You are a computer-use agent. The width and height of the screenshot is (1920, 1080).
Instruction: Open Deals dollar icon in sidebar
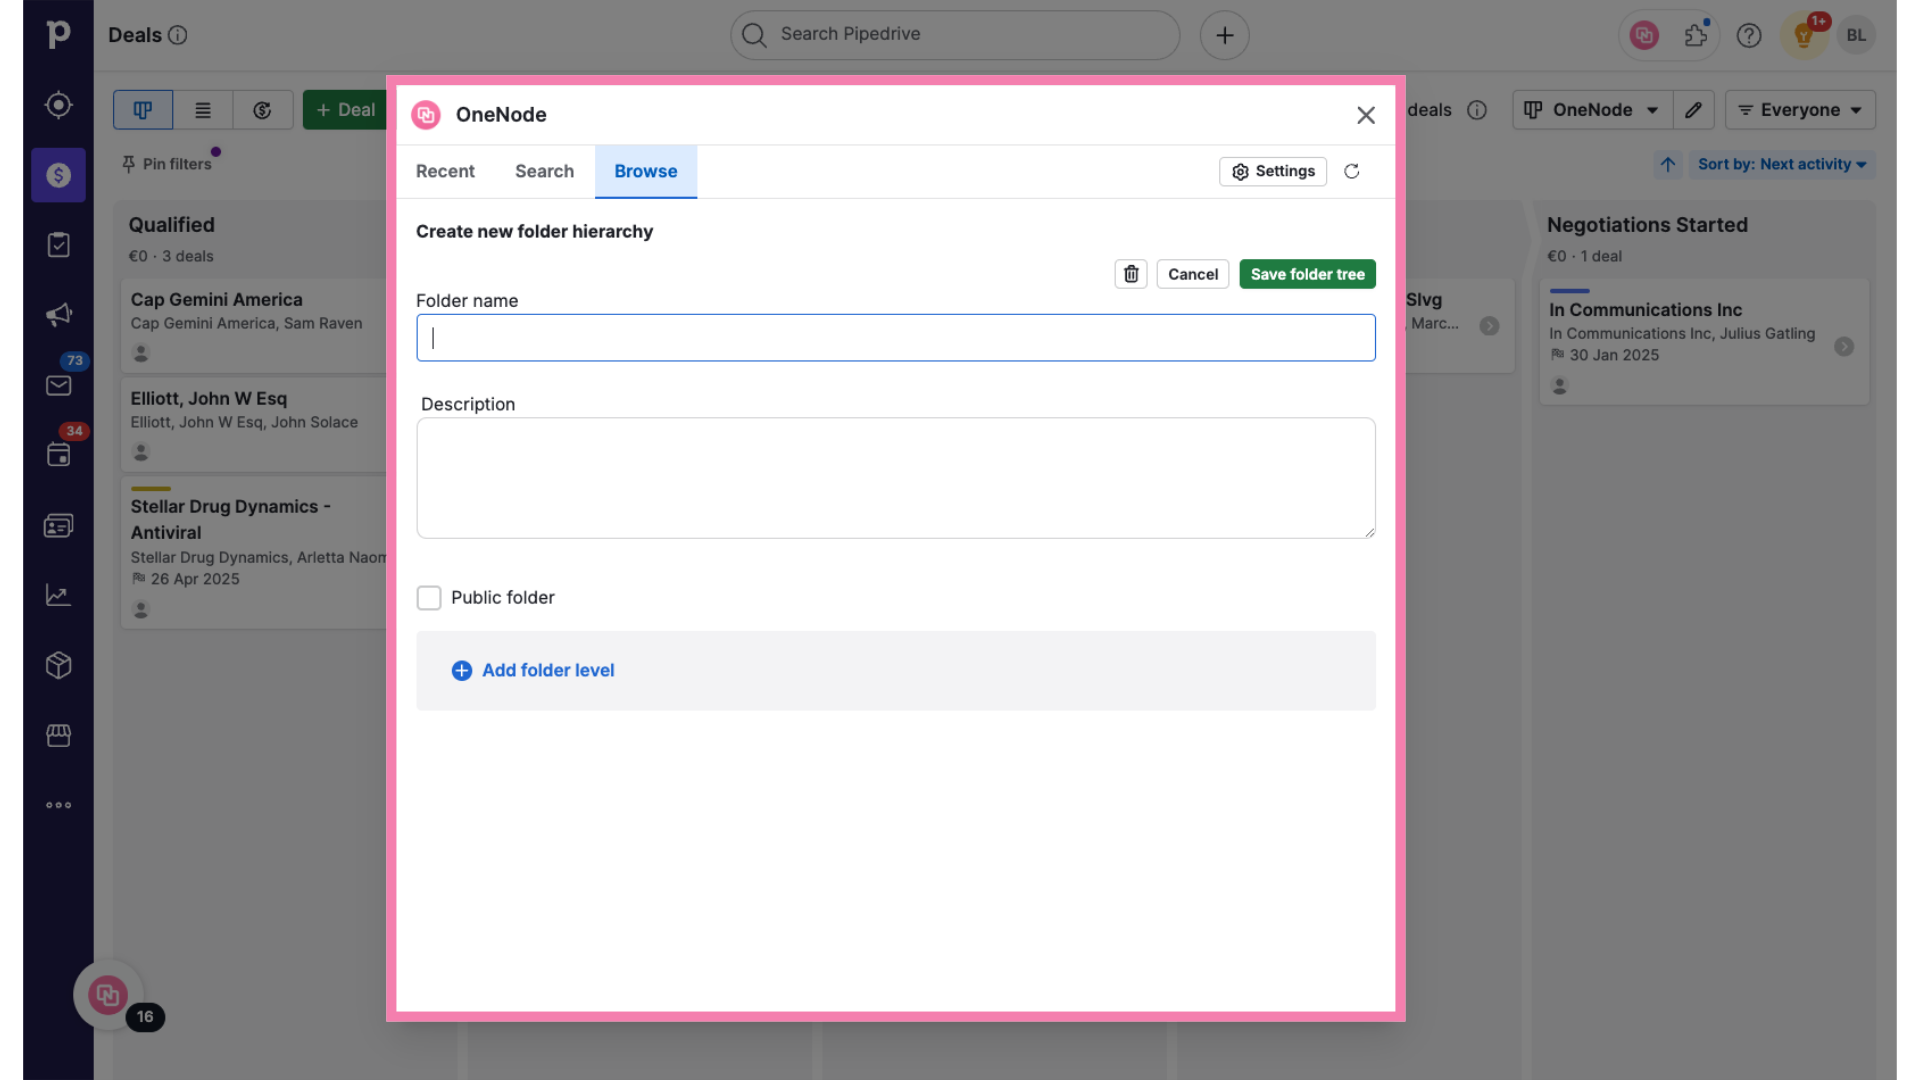(x=58, y=175)
